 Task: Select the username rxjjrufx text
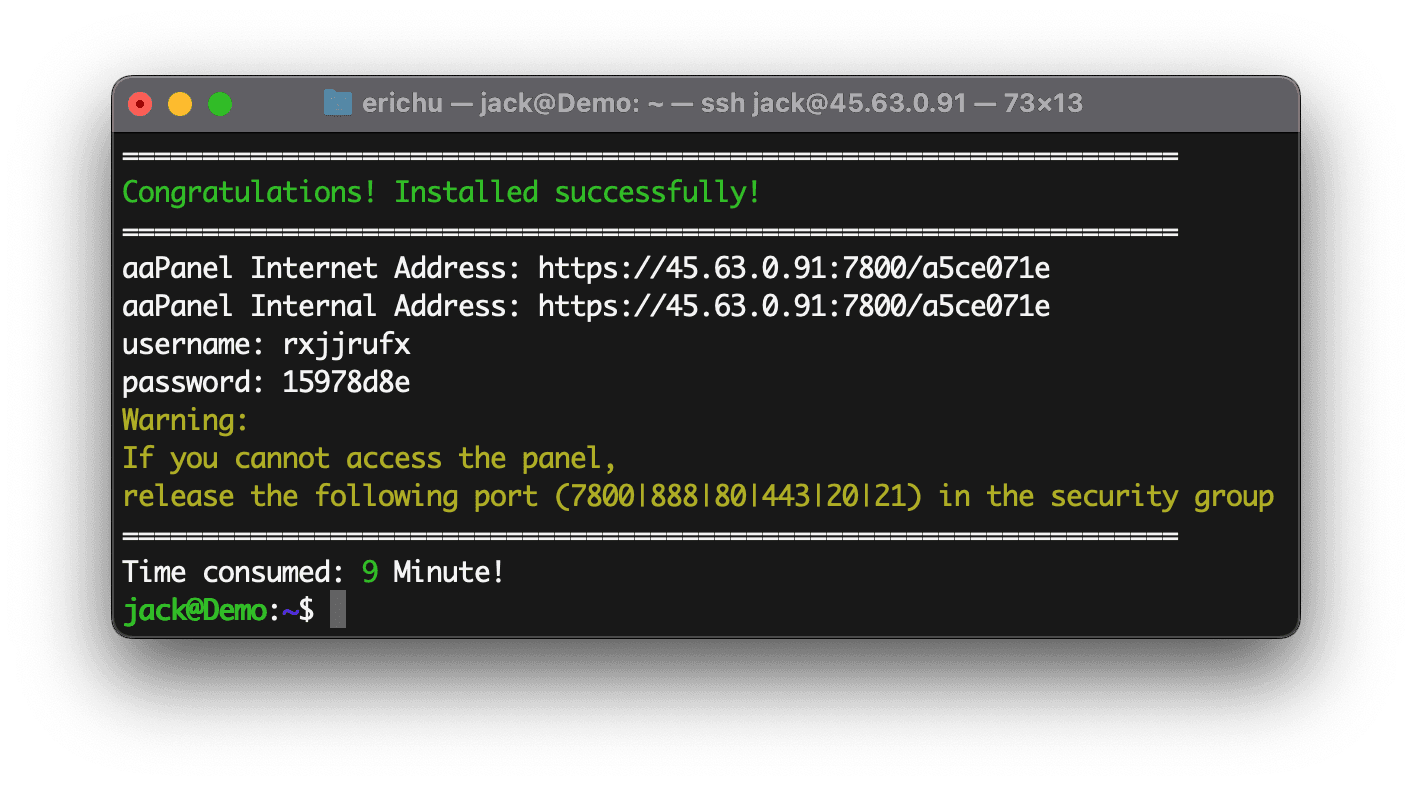[x=348, y=343]
